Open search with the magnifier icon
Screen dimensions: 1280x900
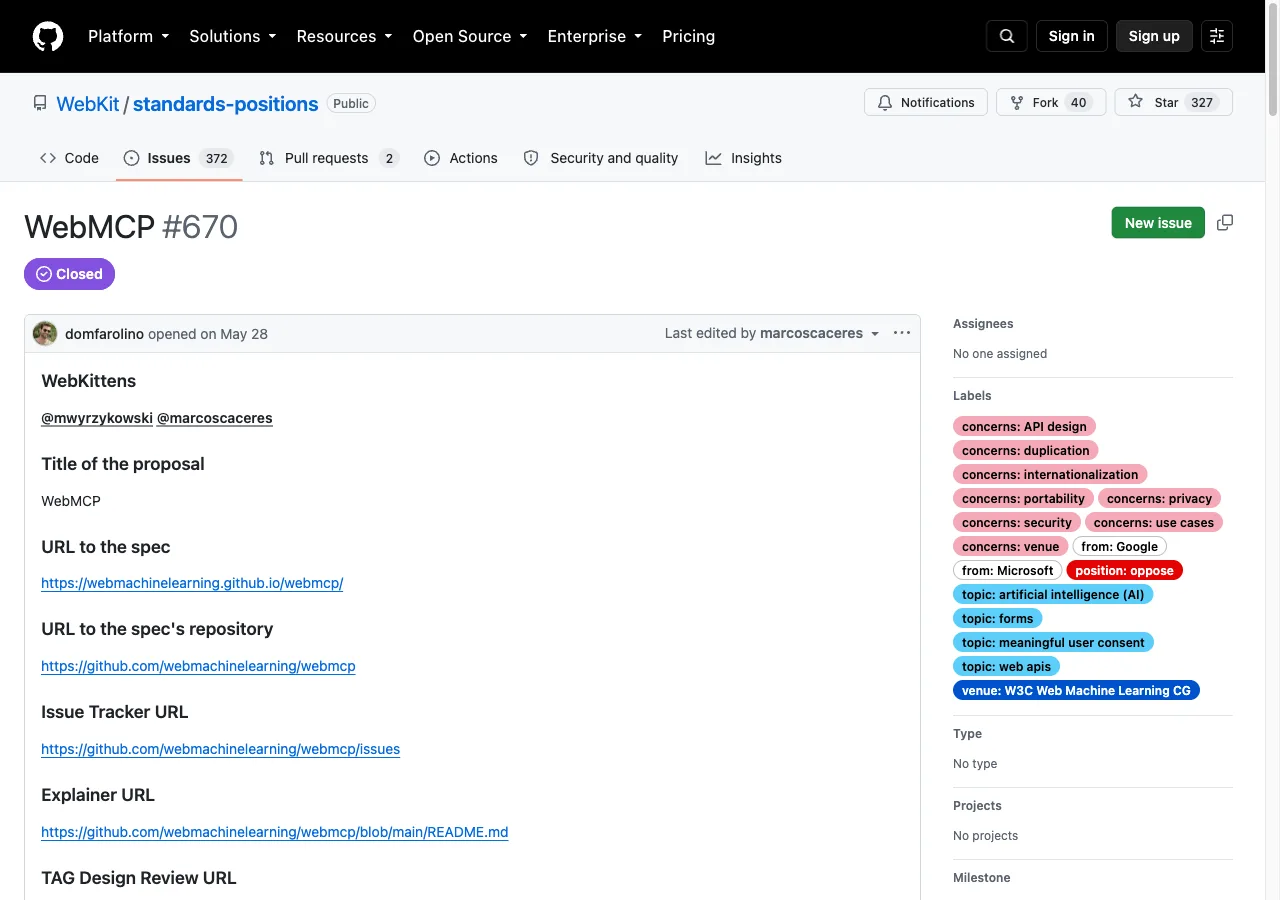(x=1007, y=36)
